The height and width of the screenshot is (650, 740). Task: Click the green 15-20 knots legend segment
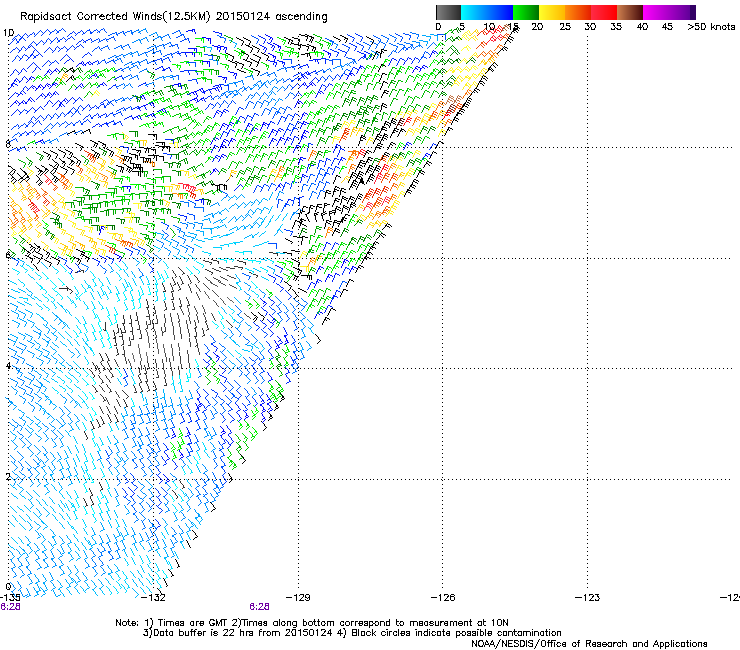click(x=526, y=12)
